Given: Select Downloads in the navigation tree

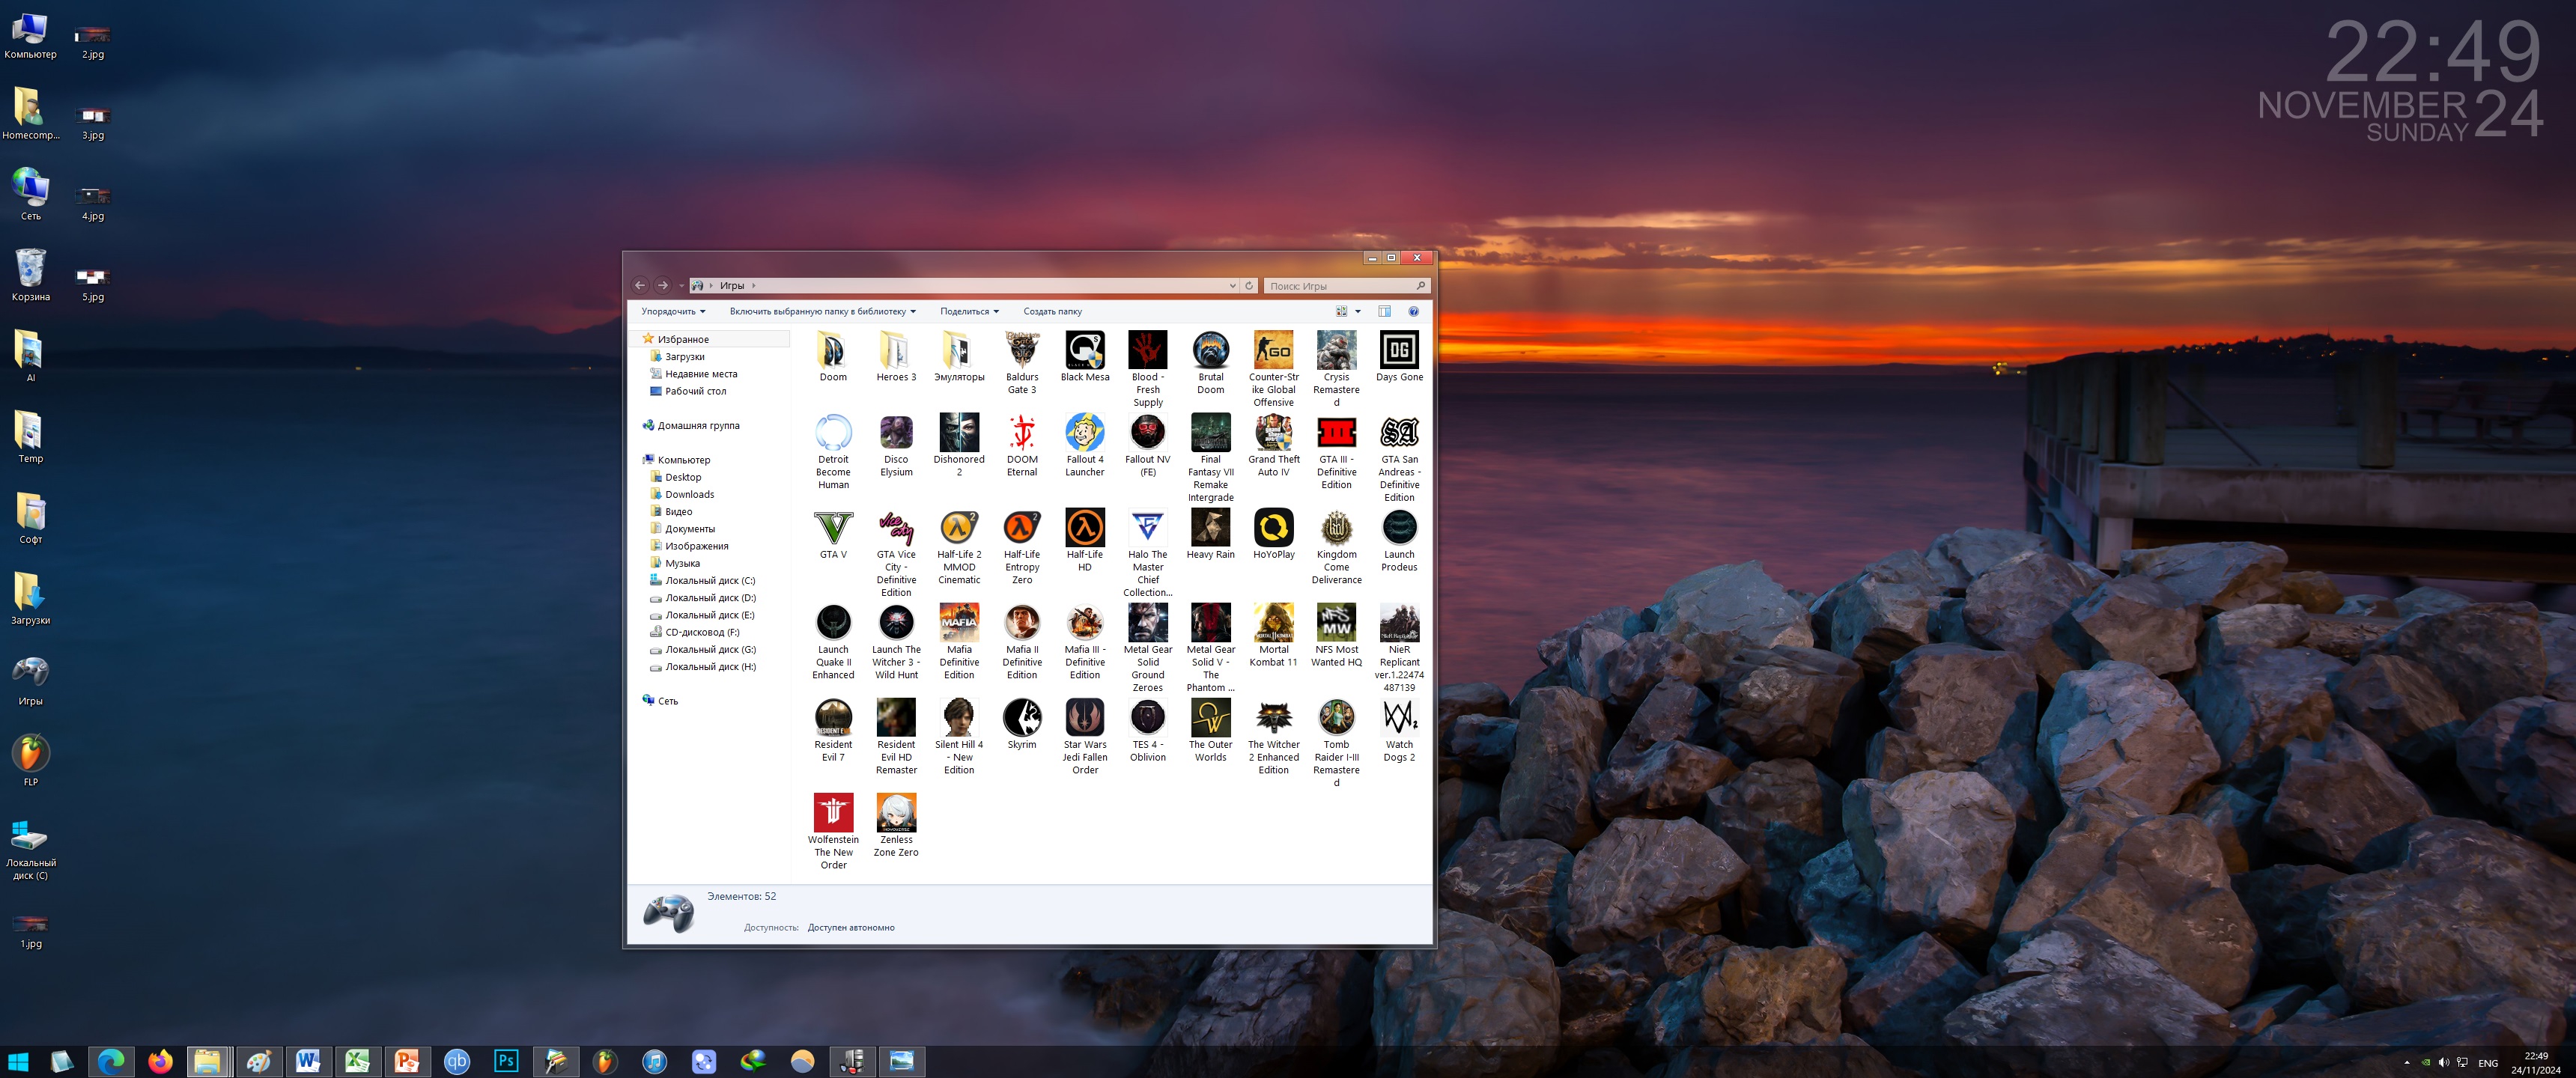Looking at the screenshot, I should click(x=689, y=494).
